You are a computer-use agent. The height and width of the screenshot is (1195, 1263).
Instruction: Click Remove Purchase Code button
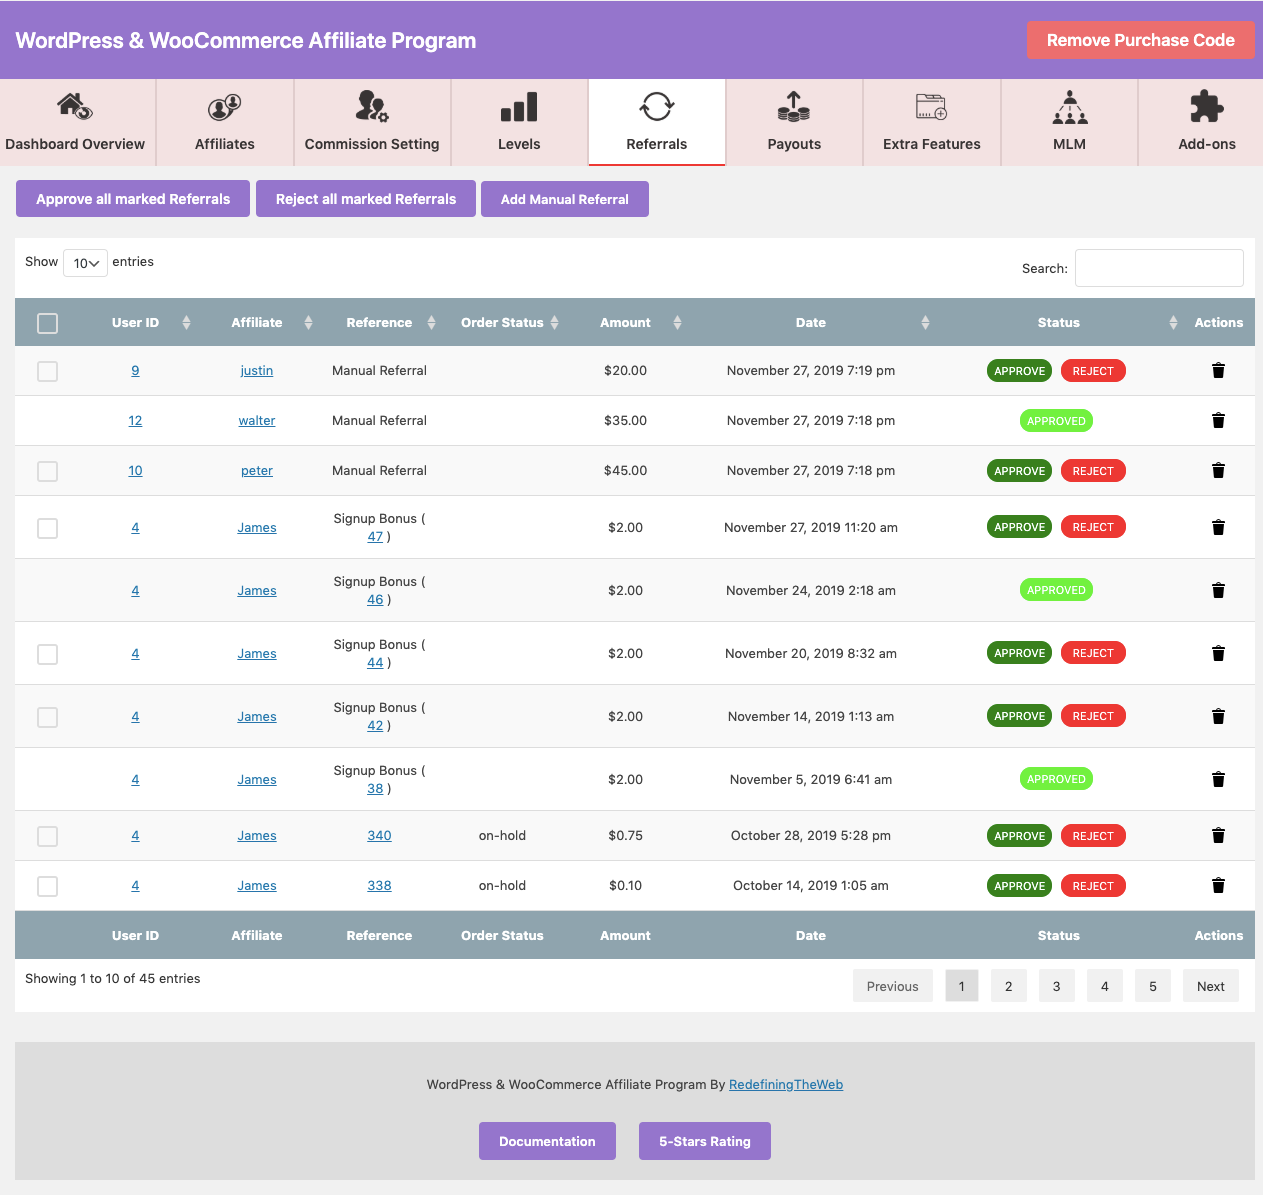tap(1140, 40)
